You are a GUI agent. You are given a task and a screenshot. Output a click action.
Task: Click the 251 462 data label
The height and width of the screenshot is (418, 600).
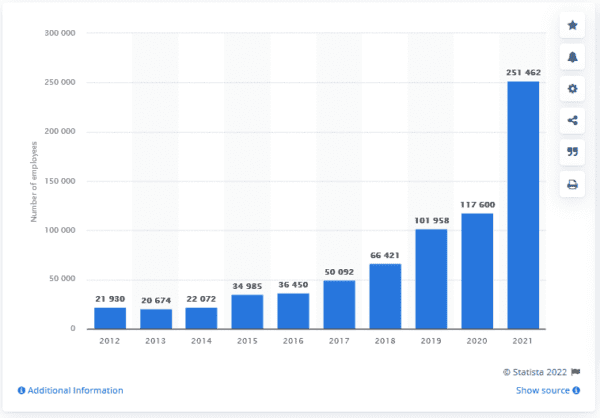coord(523,73)
